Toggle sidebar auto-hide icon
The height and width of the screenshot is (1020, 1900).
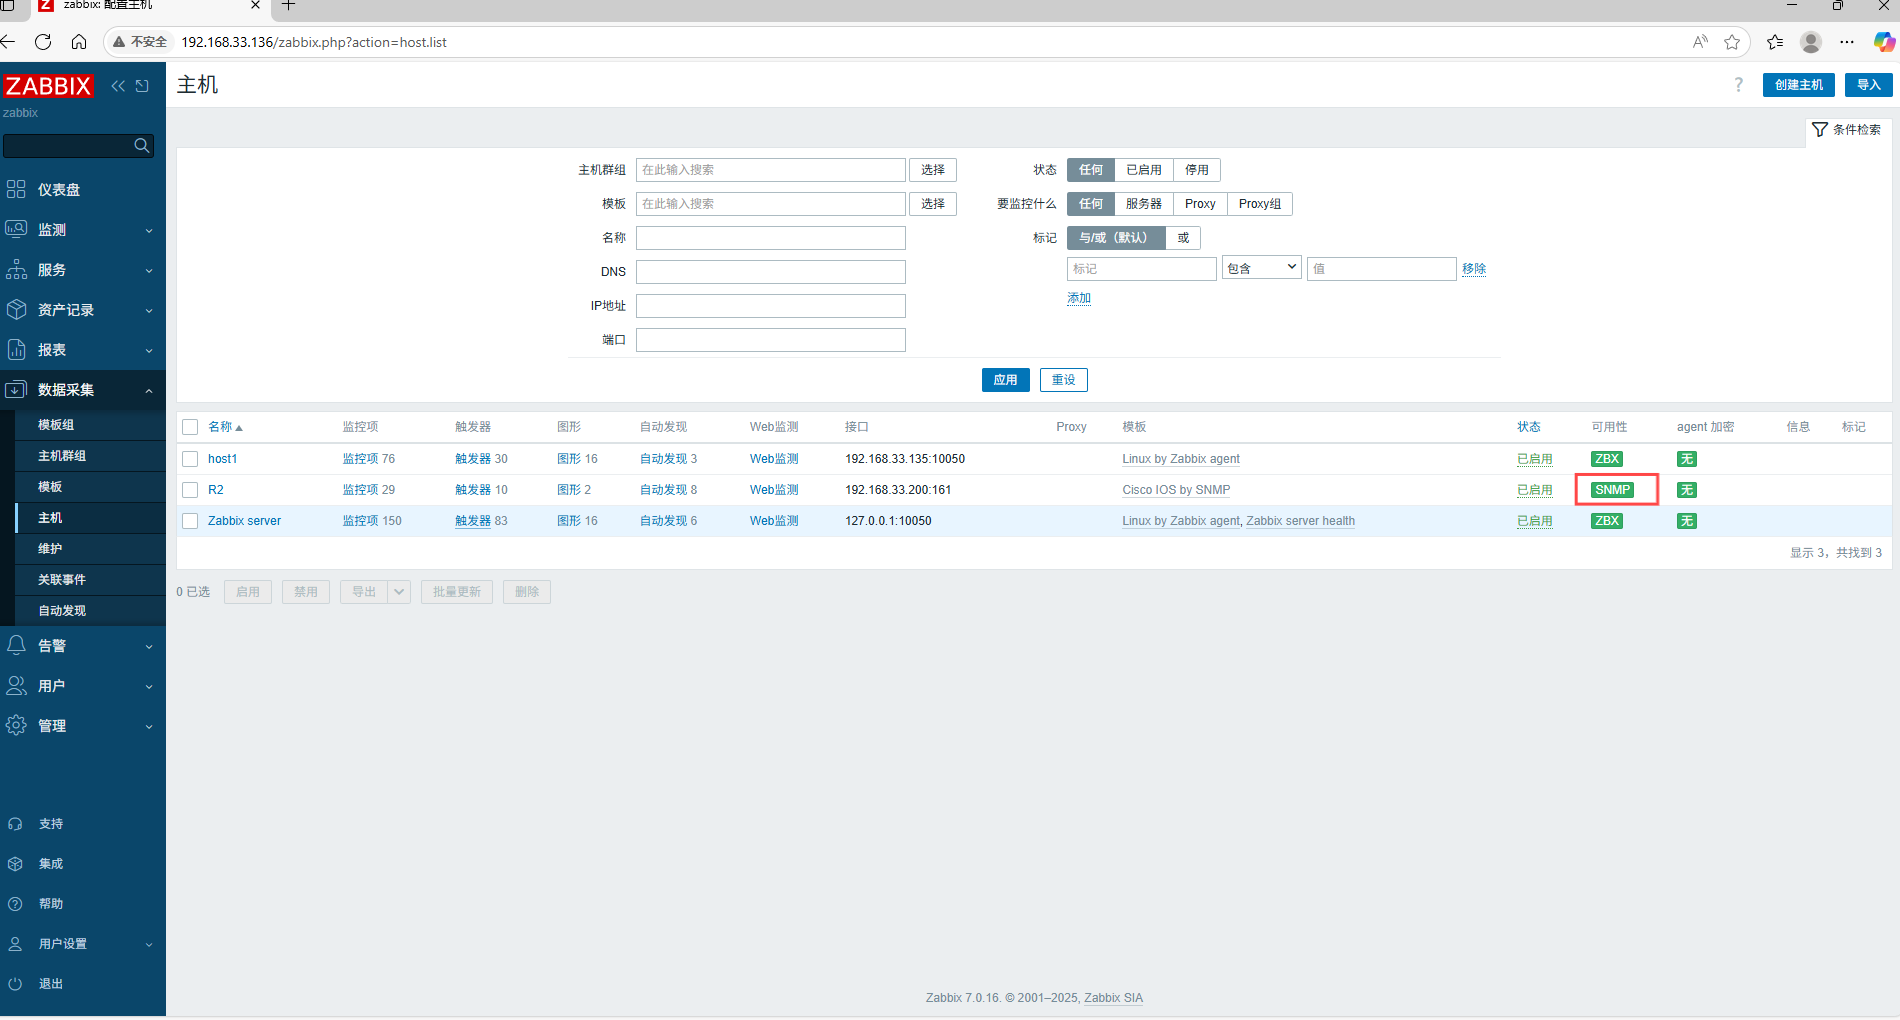pyautogui.click(x=142, y=86)
